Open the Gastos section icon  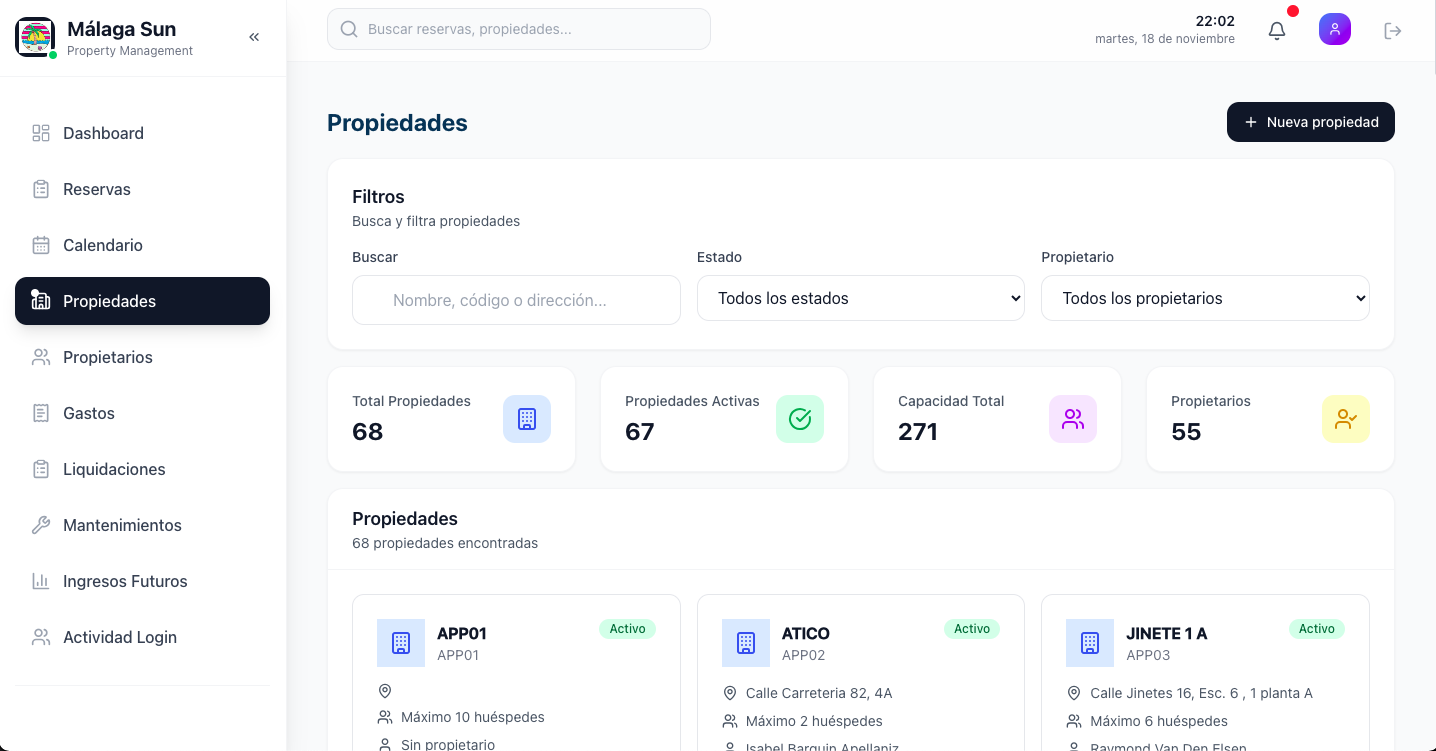[40, 412]
